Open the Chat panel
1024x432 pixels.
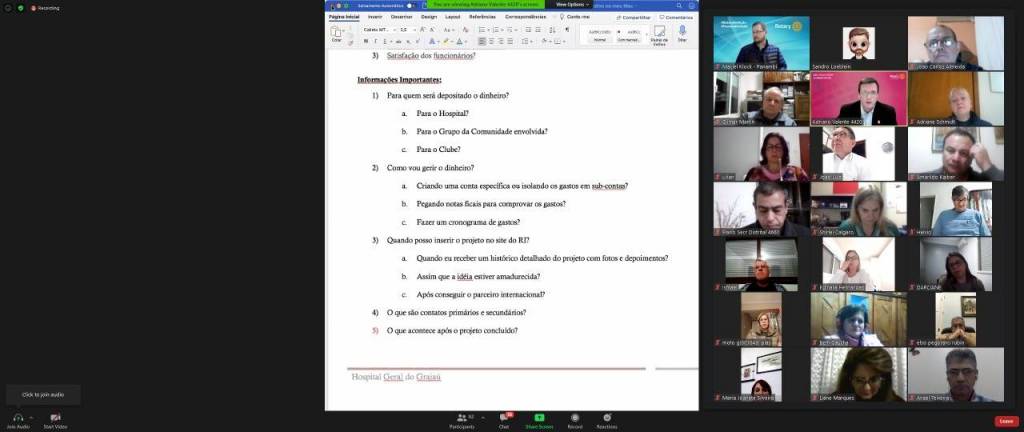pos(504,418)
